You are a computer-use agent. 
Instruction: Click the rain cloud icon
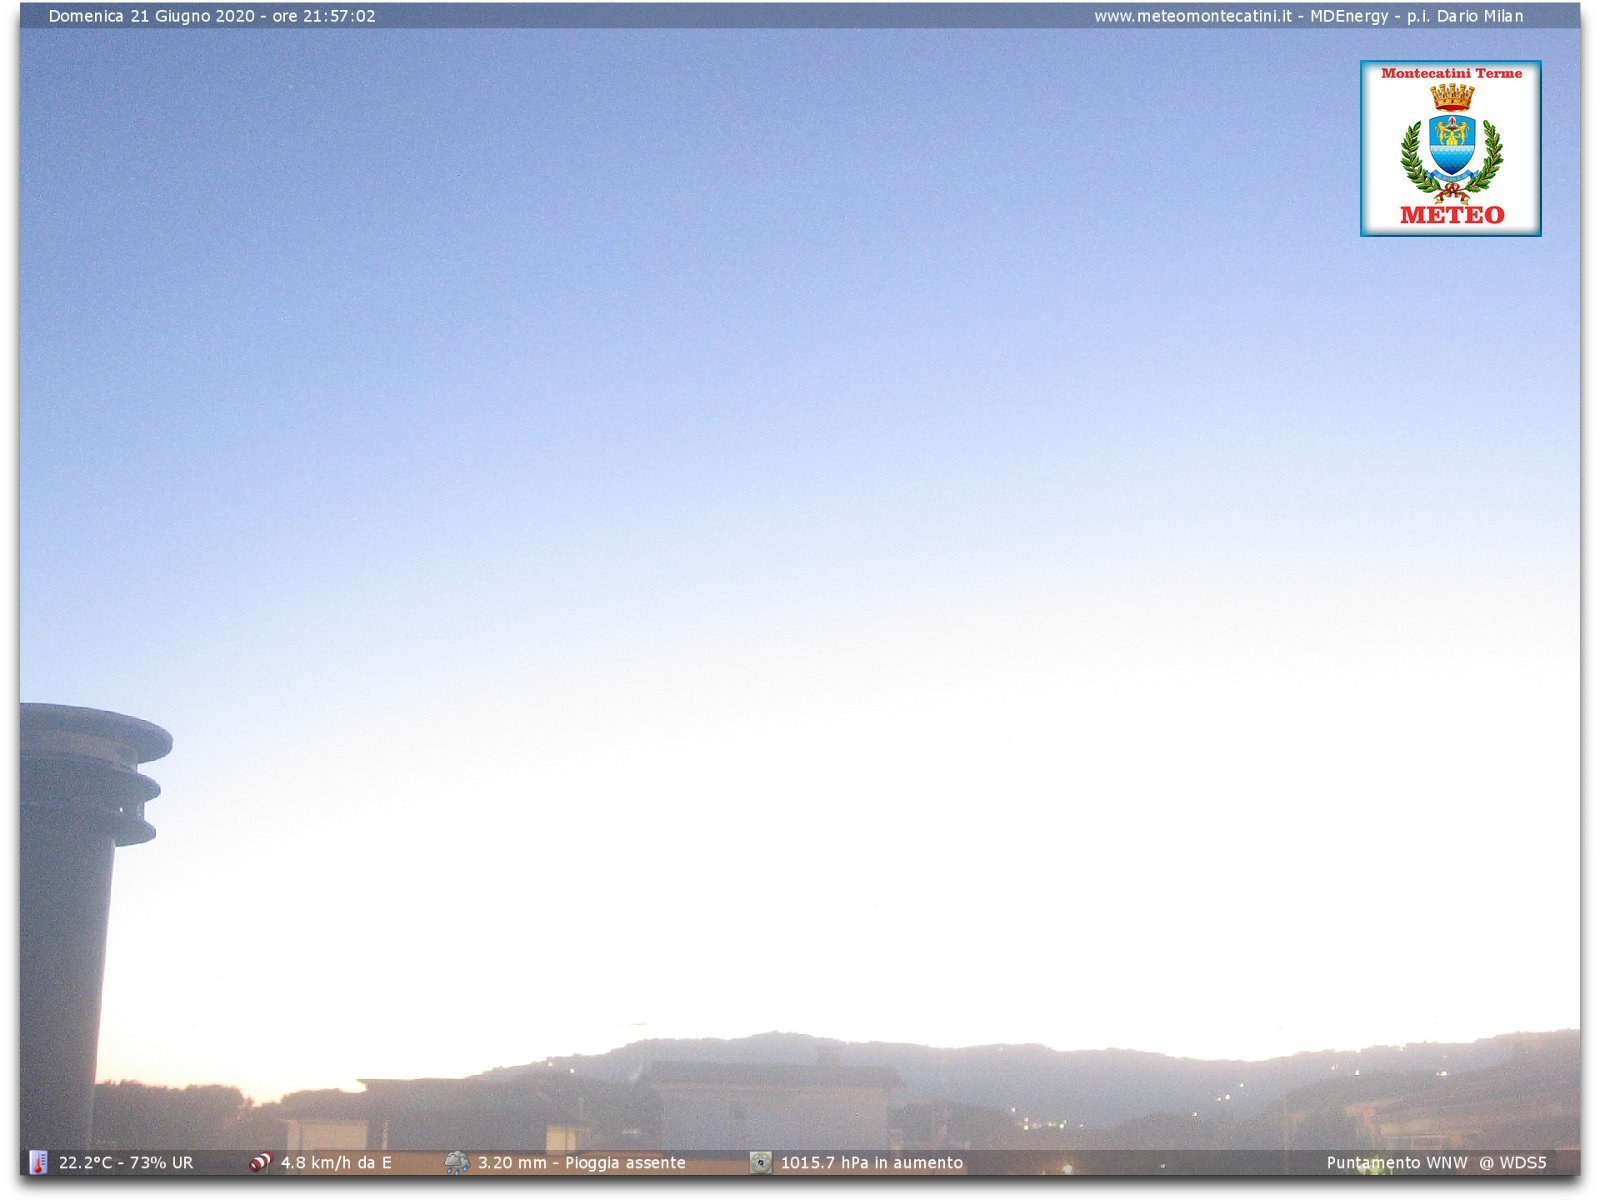tap(456, 1162)
